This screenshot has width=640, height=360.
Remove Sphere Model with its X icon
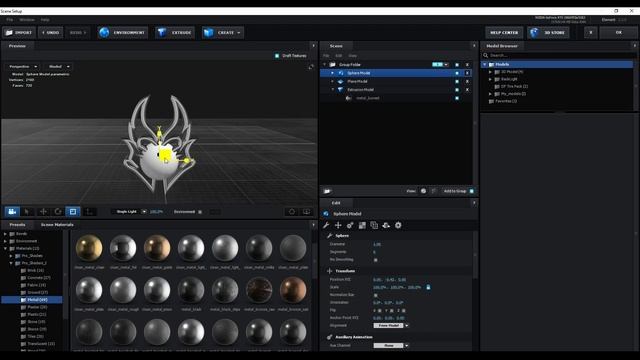(467, 73)
